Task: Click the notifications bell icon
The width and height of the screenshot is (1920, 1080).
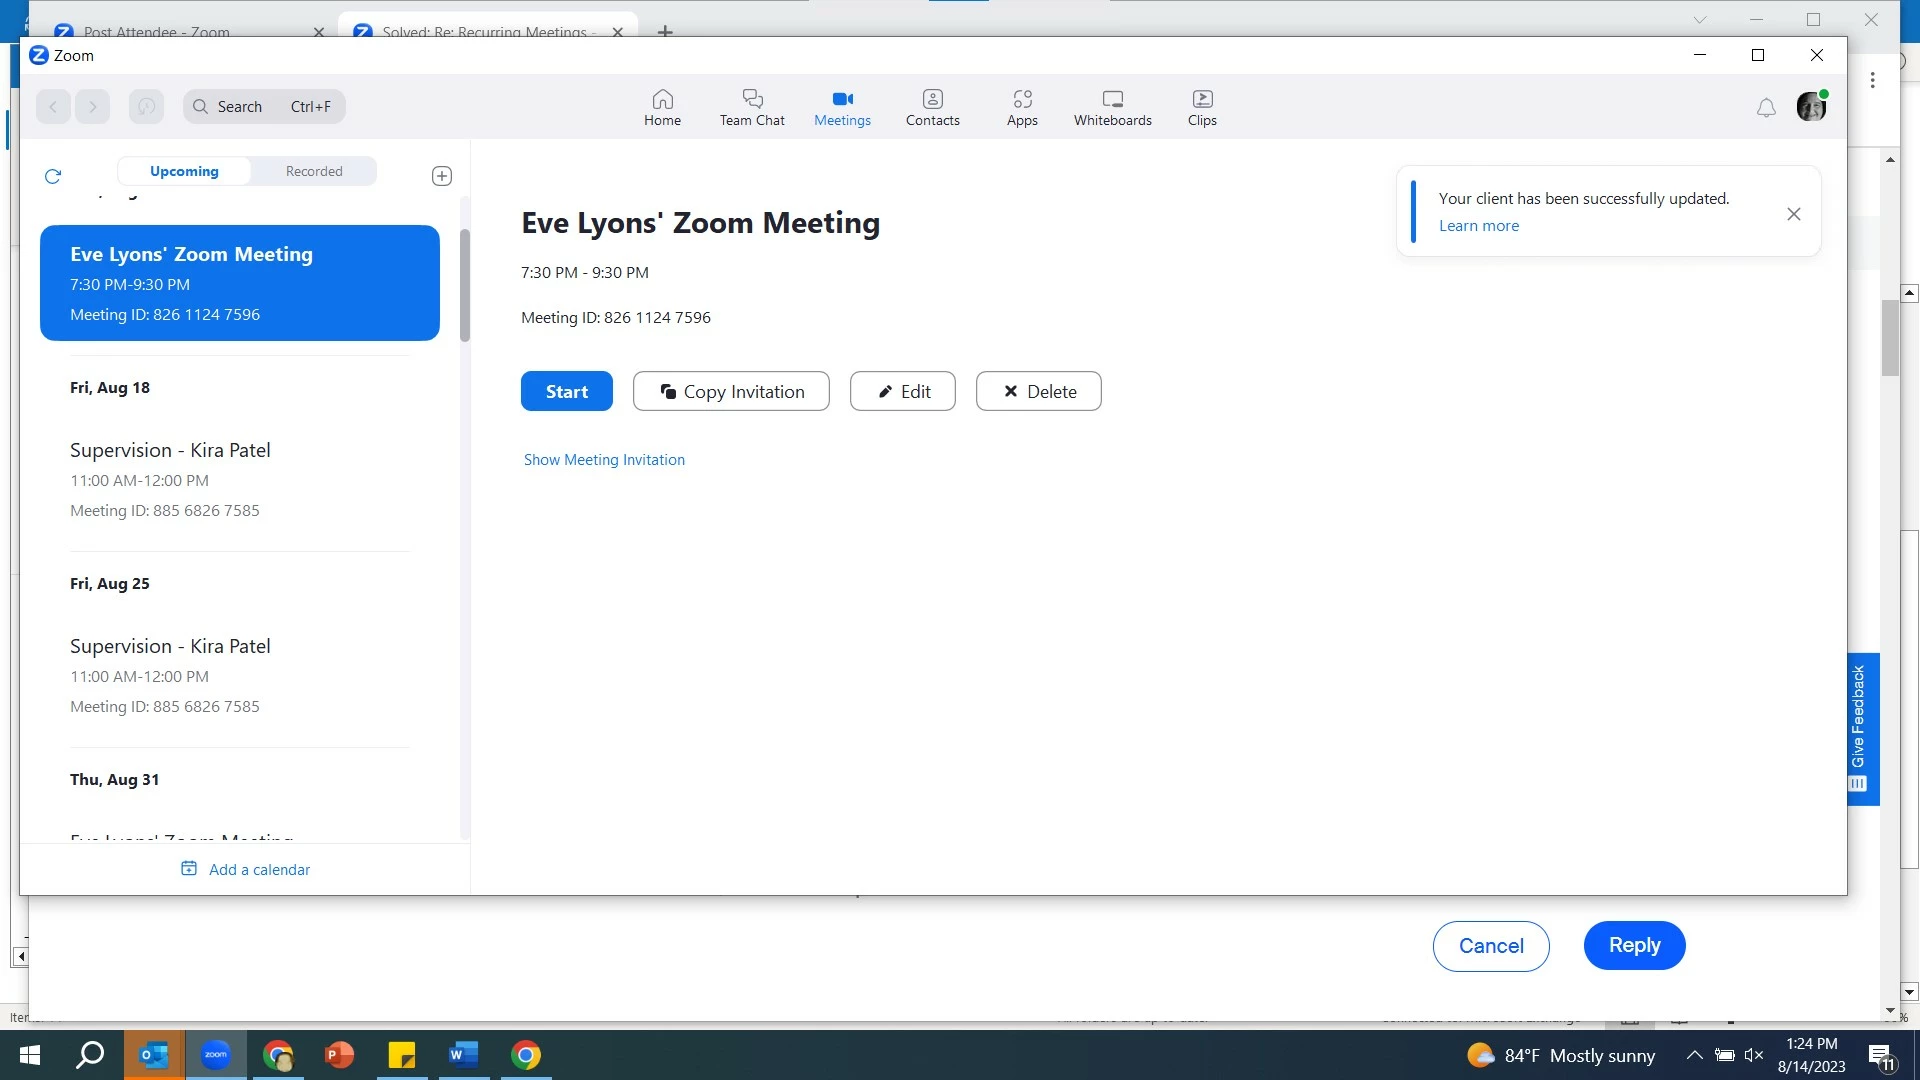Action: (1766, 107)
